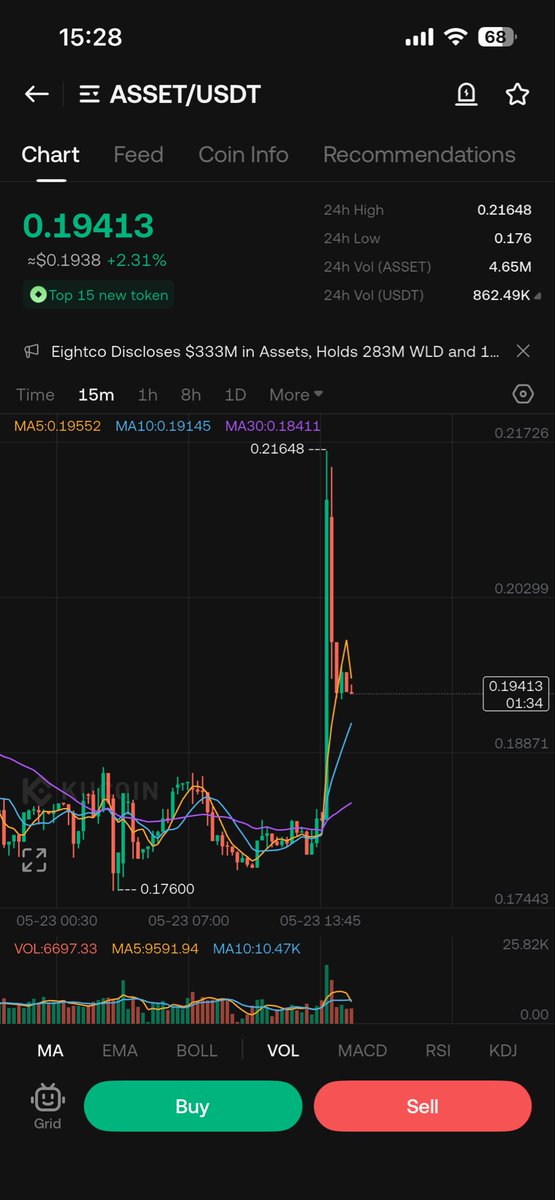
Task: Select the 1h interval
Action: (x=148, y=395)
